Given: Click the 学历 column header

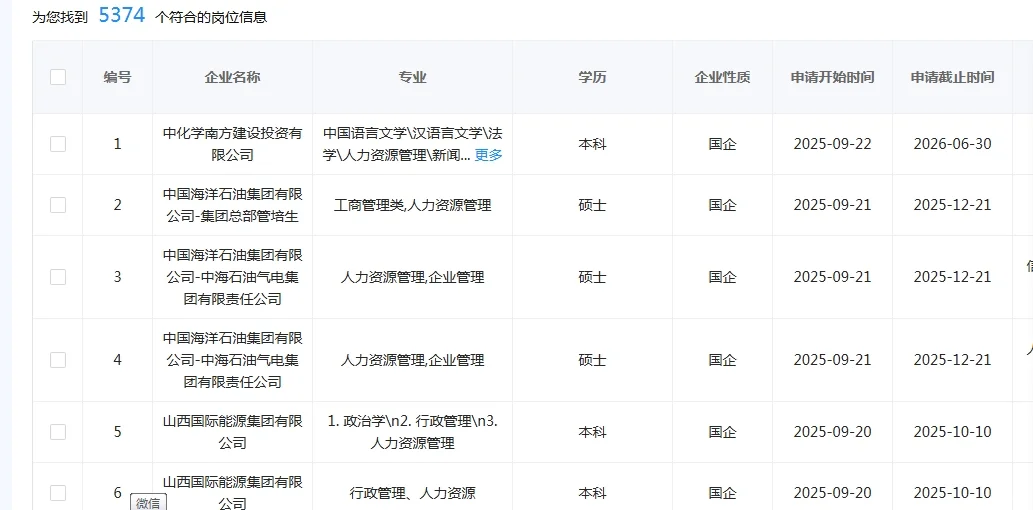Looking at the screenshot, I should (x=592, y=77).
